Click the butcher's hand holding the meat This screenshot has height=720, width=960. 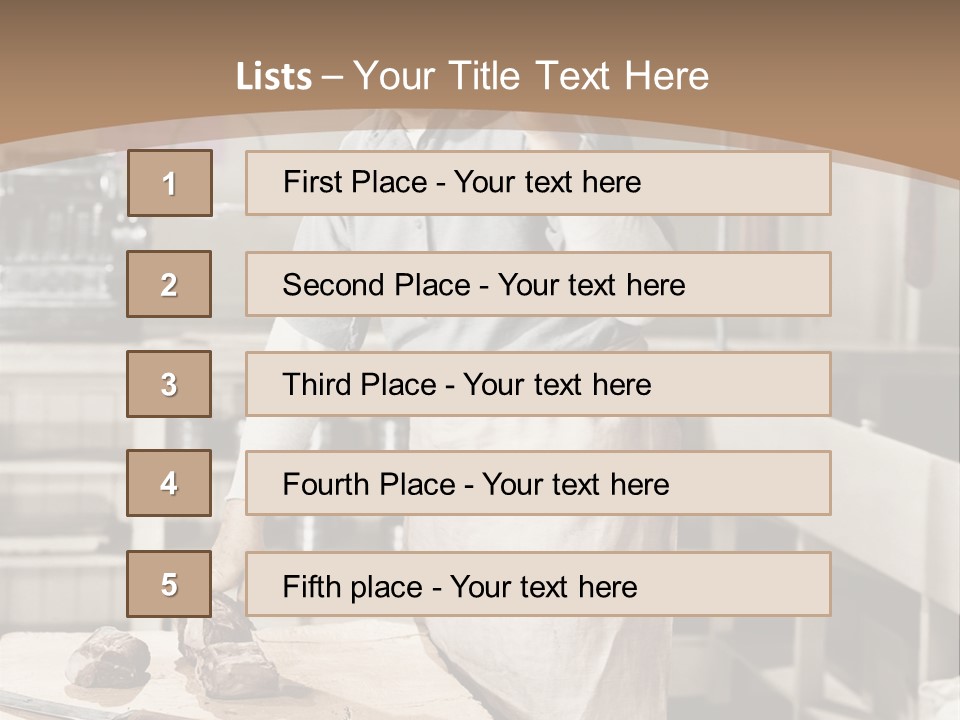click(x=223, y=583)
